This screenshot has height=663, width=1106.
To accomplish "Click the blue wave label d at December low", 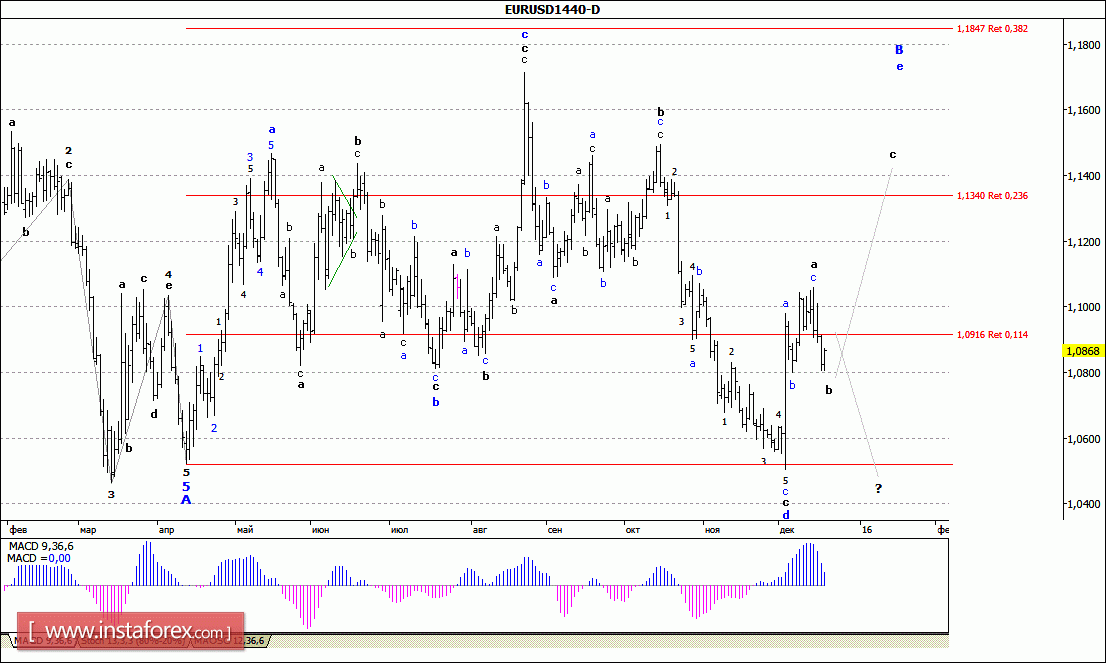I will 786,515.
